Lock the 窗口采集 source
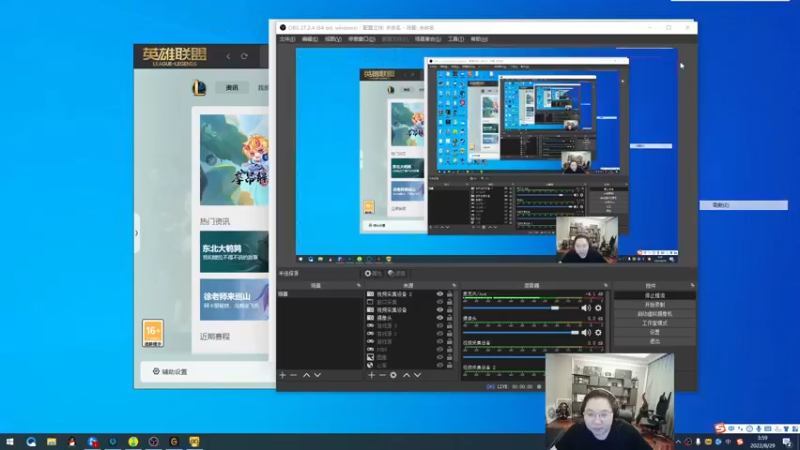This screenshot has height=450, width=800. click(x=449, y=302)
